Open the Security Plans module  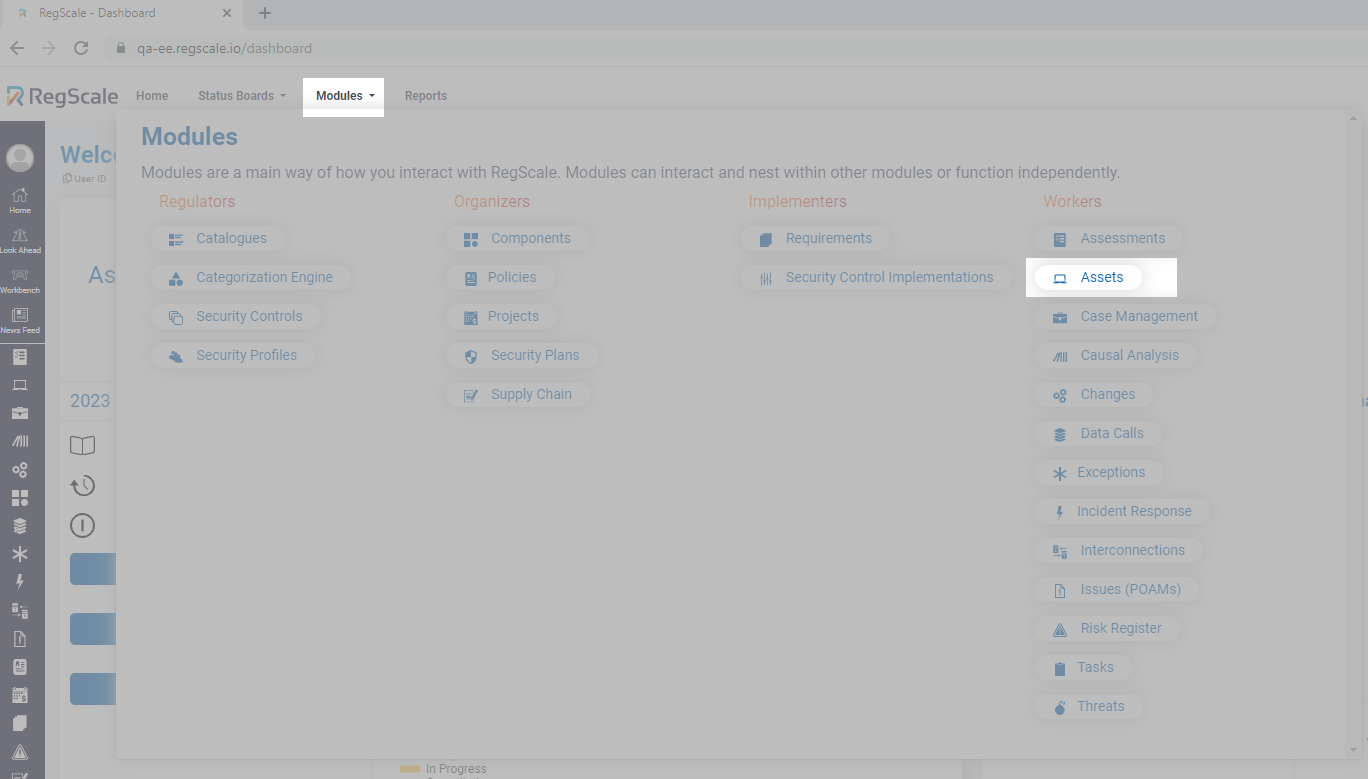521,356
